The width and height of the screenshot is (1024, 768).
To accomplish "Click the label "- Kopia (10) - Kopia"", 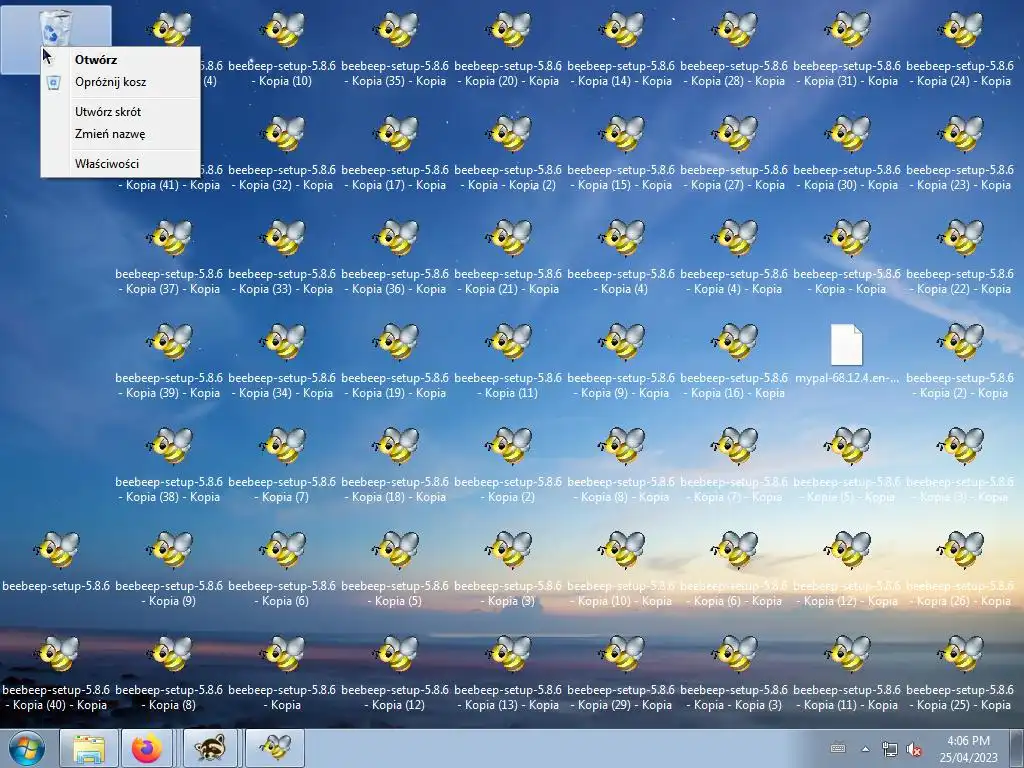I will tap(621, 601).
